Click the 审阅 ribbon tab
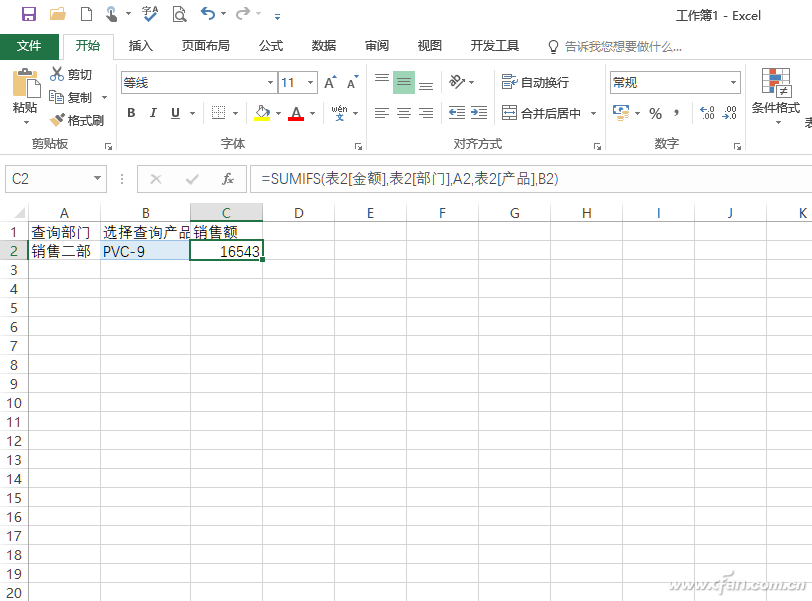Viewport: 812px width, 601px height. (377, 46)
